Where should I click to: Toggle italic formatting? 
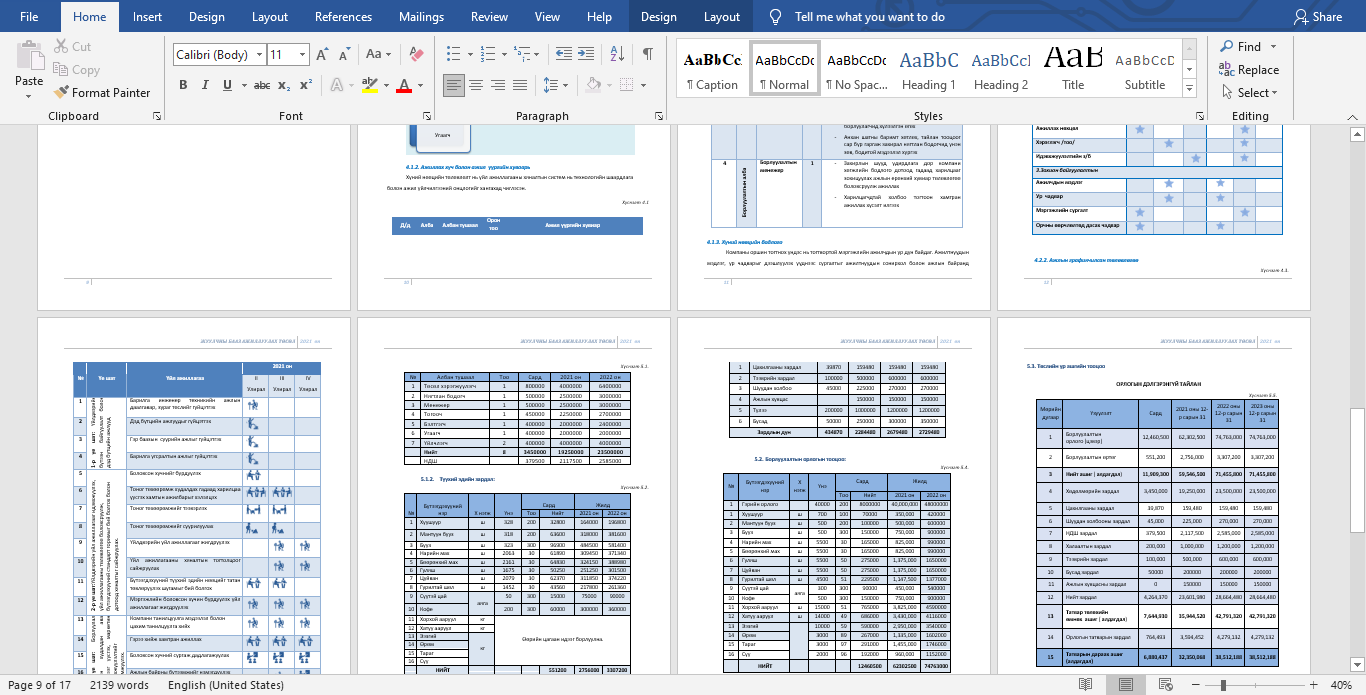tap(206, 85)
